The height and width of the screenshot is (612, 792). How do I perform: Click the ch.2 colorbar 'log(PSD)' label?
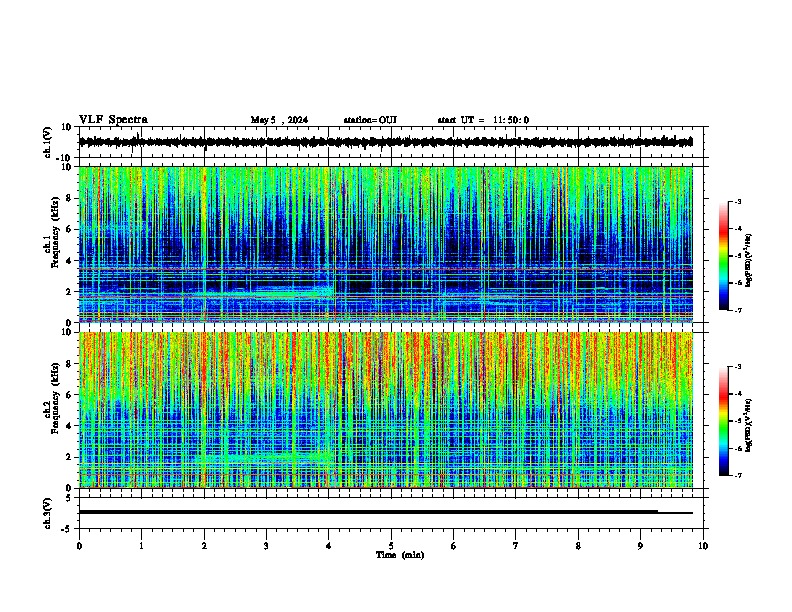(748, 425)
